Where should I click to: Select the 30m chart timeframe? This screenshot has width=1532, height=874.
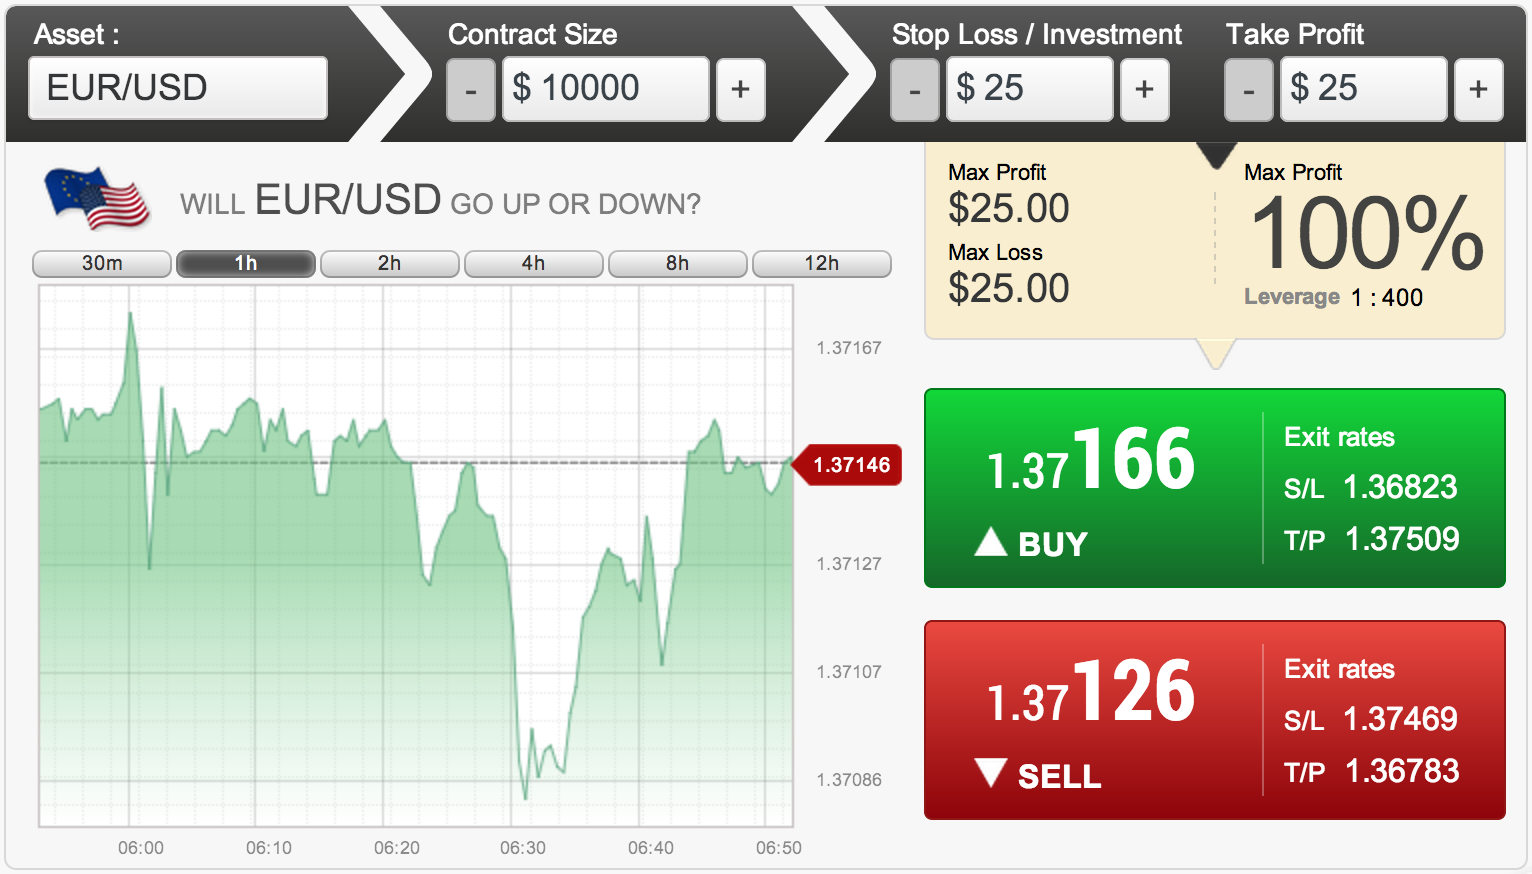click(x=102, y=263)
